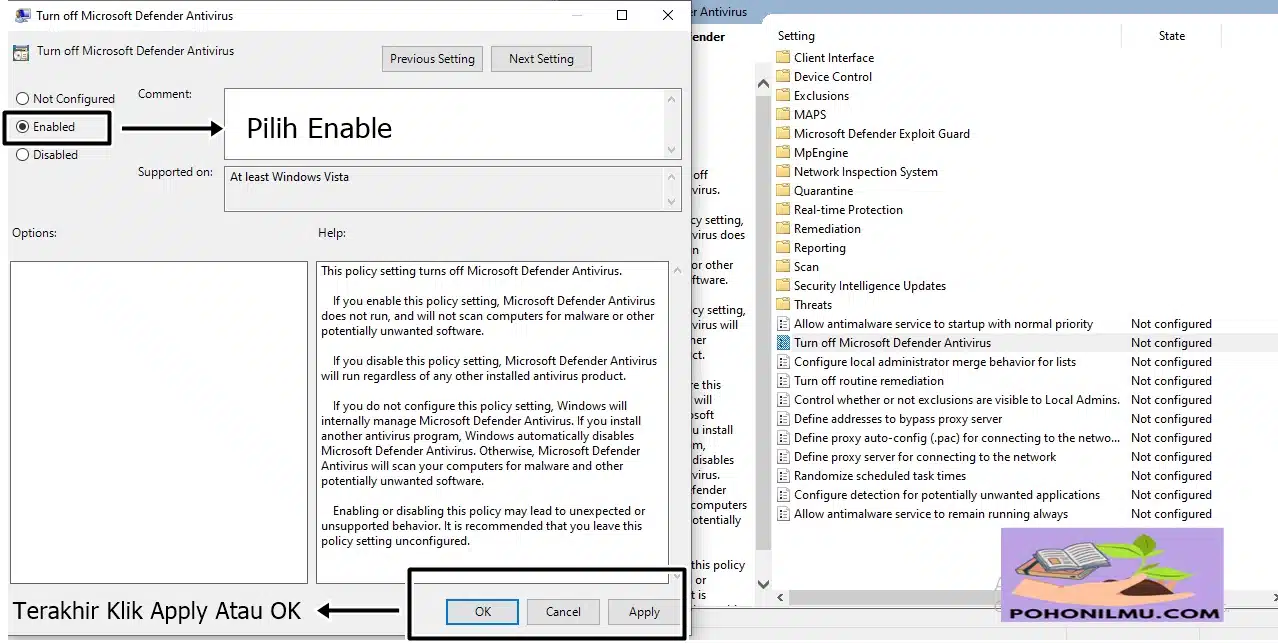Click 'Not configured' state of 'Define addresses to bypass proxy'
Viewport: 1278px width, 643px height.
pos(1171,419)
